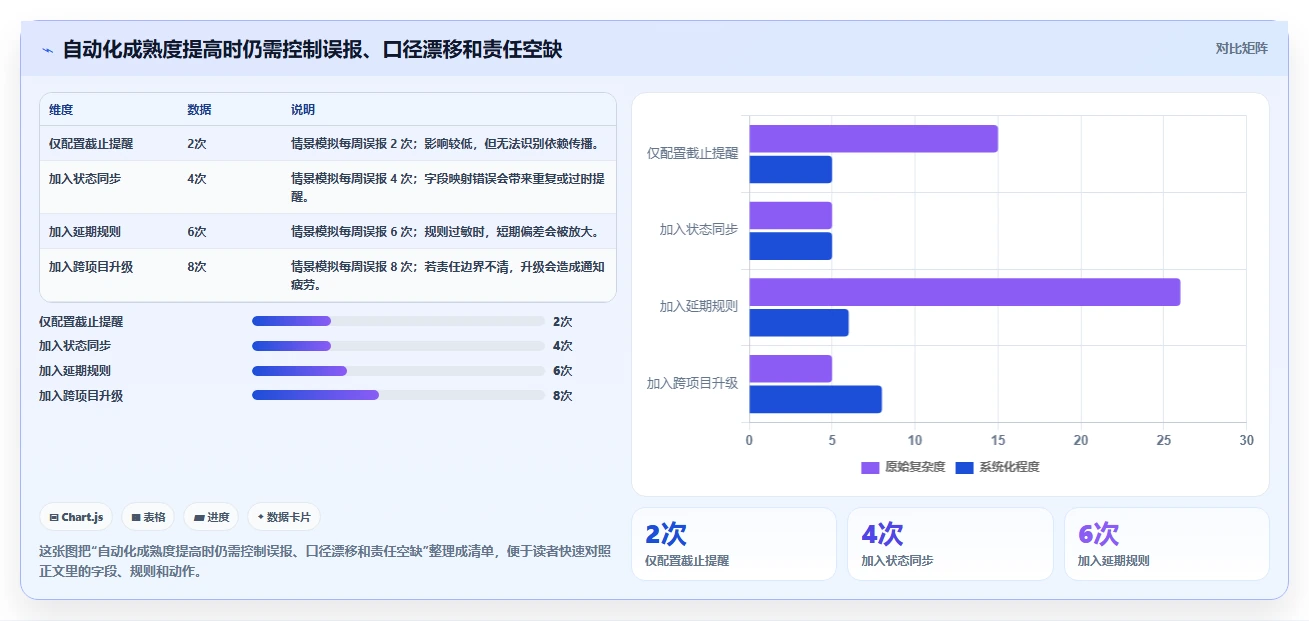Click the 加入延期规则 chart axis label
This screenshot has height=621, width=1309.
point(698,306)
